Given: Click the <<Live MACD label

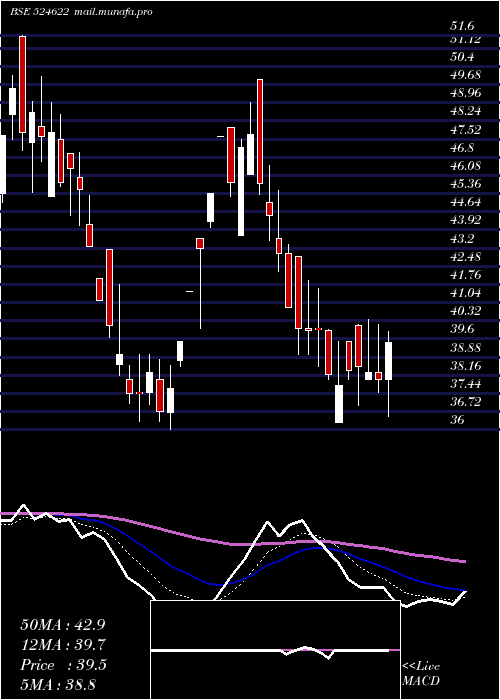Looking at the screenshot, I should tap(421, 674).
